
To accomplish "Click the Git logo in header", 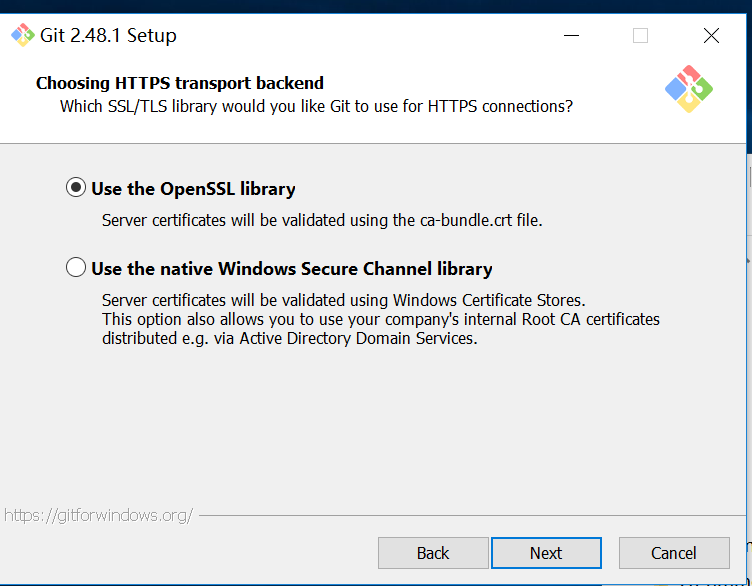I will pos(689,89).
